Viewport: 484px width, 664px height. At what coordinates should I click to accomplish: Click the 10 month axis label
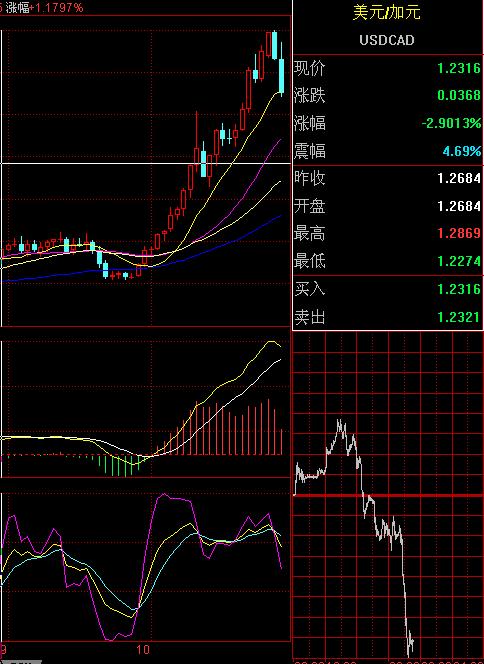[143, 650]
